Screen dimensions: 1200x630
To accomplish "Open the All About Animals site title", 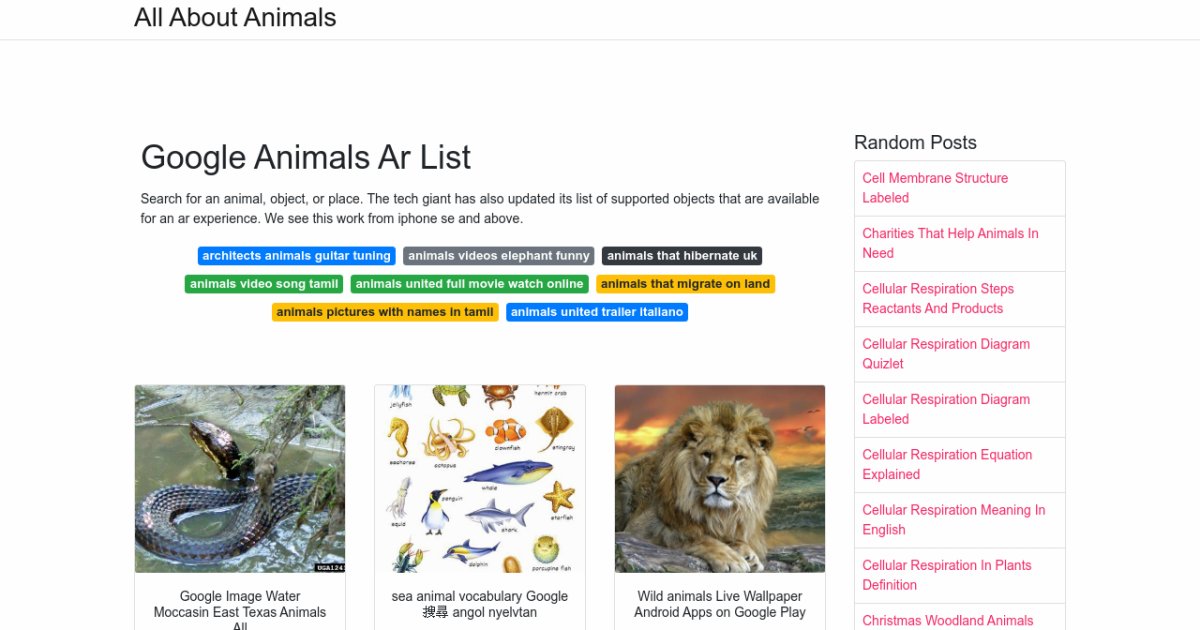I will (235, 18).
